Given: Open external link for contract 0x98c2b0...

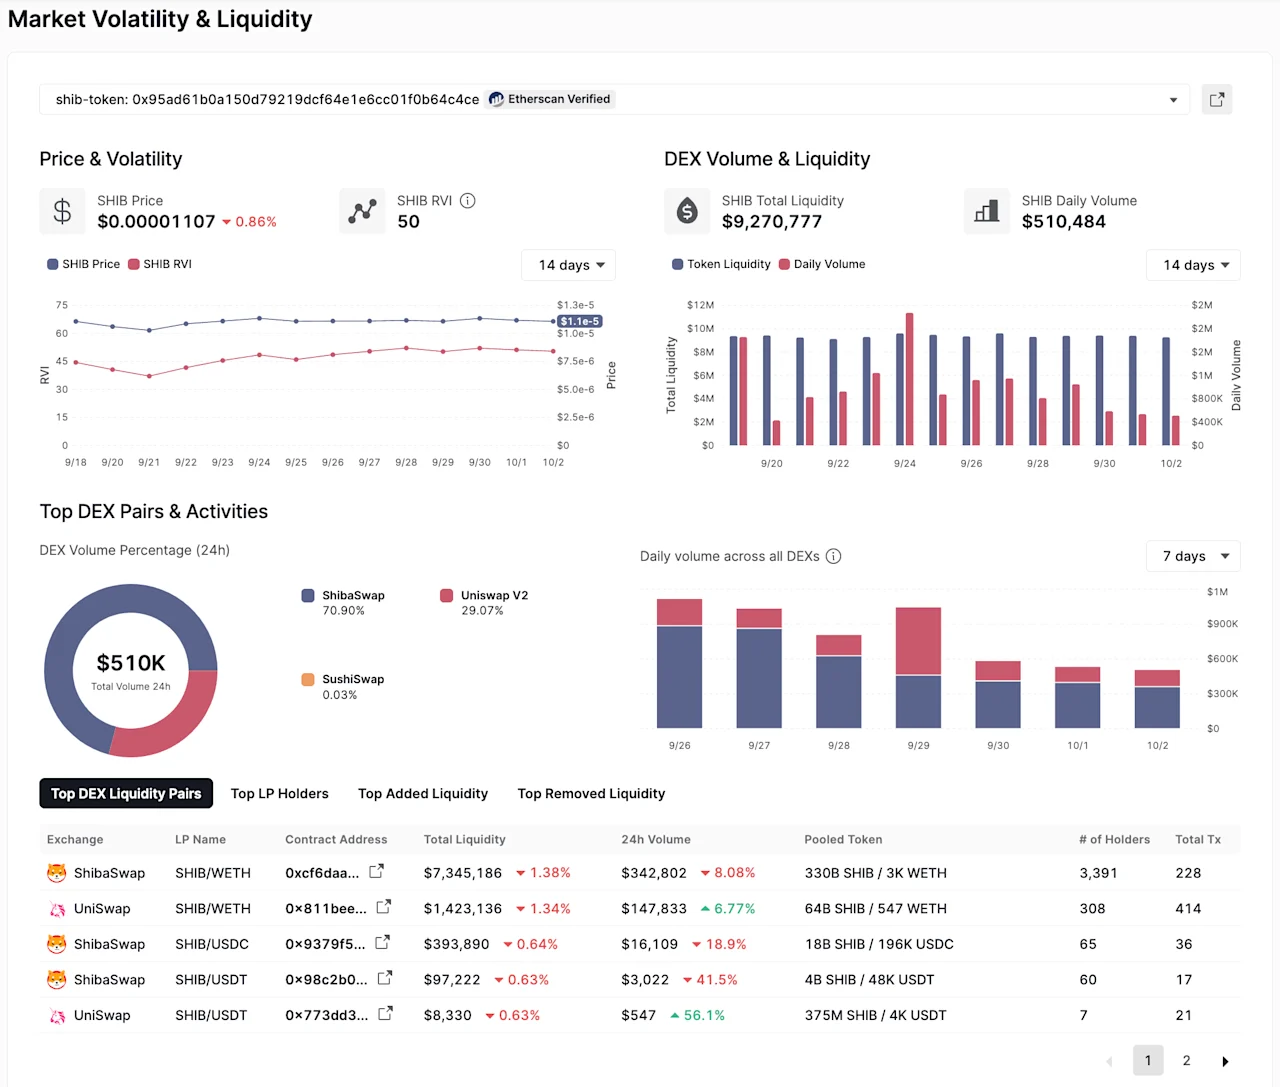Looking at the screenshot, I should tap(385, 978).
